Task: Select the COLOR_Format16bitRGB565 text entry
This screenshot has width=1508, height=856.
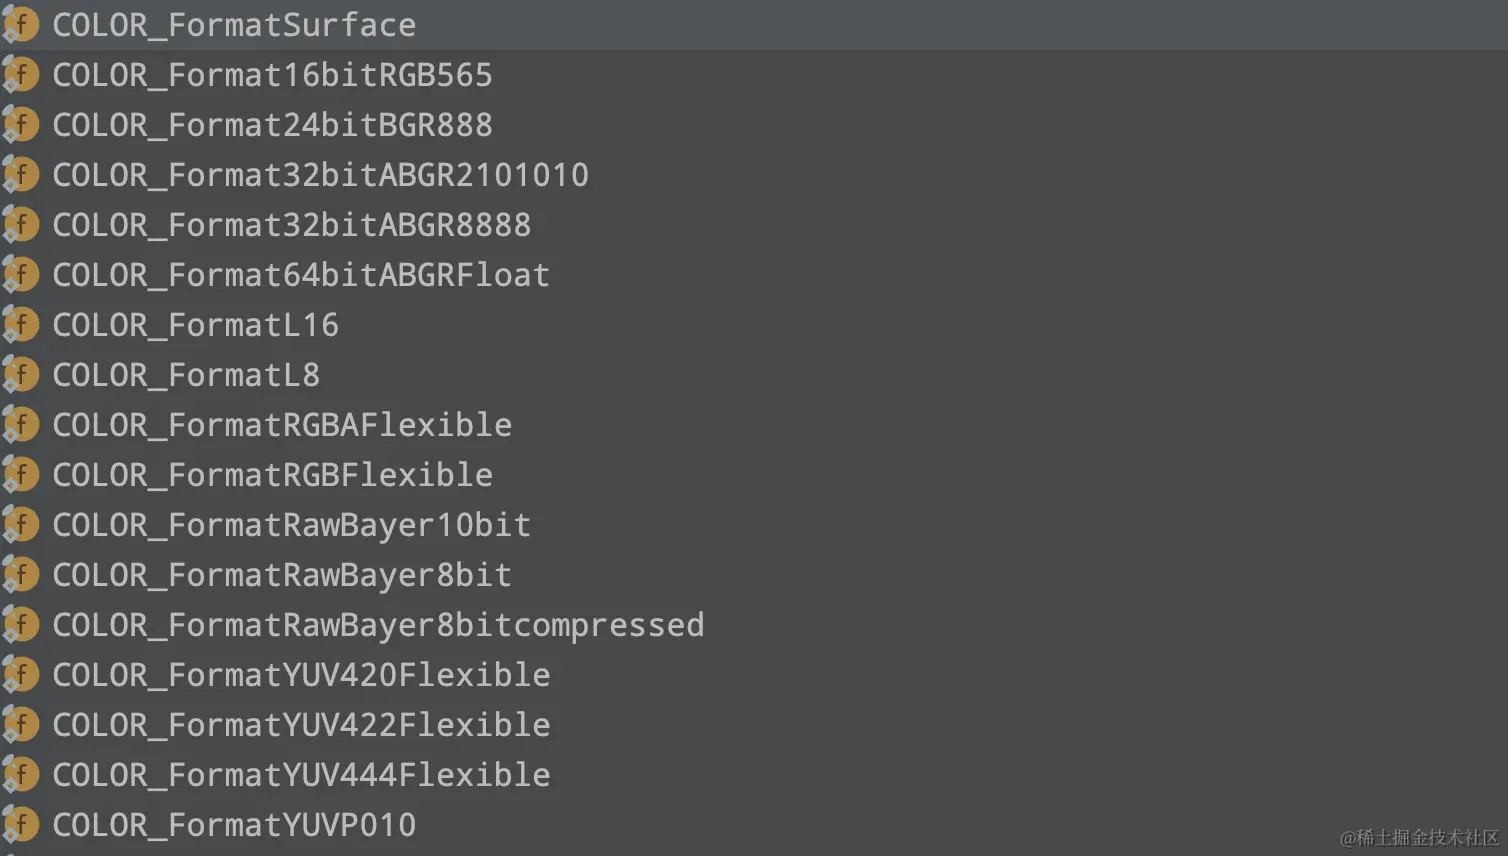Action: 272,75
